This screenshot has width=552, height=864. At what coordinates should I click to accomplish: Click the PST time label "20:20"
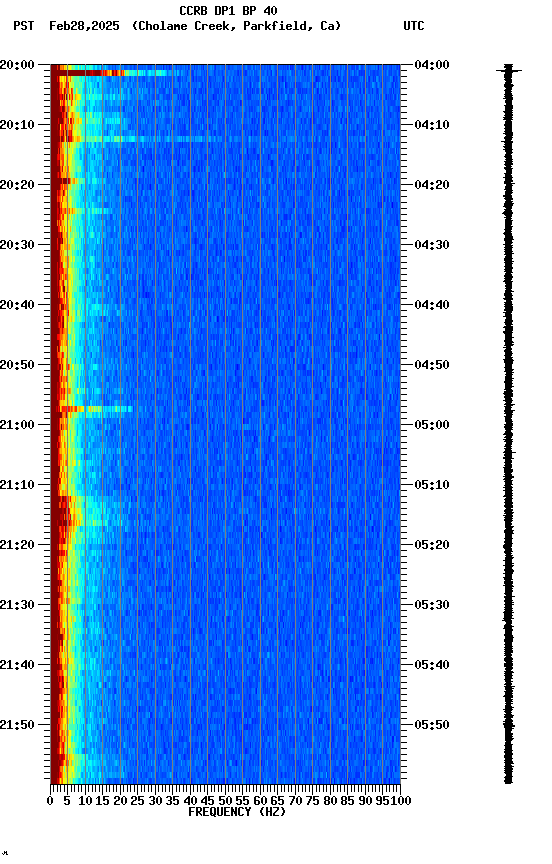pos(17,185)
